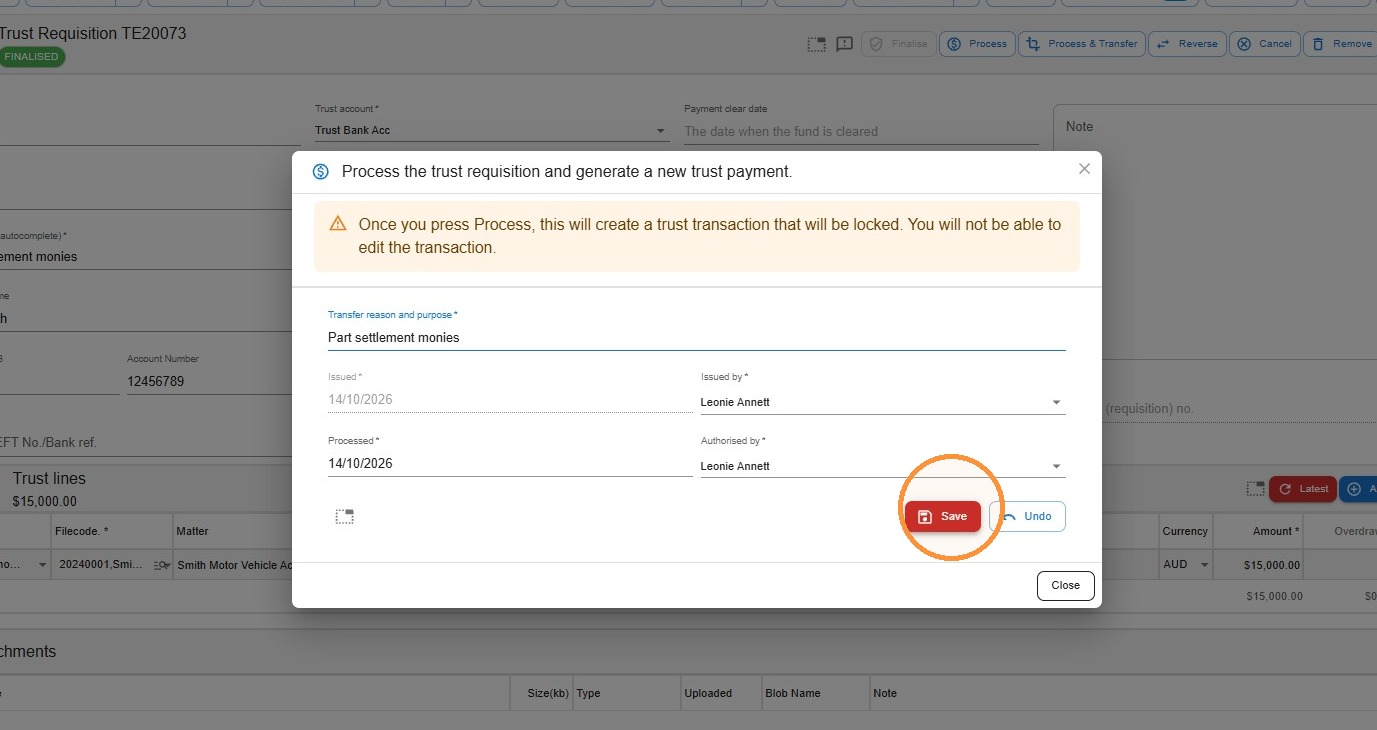Viewport: 1377px width, 730px height.
Task: Open the AUD currency dropdown
Action: coord(1186,565)
